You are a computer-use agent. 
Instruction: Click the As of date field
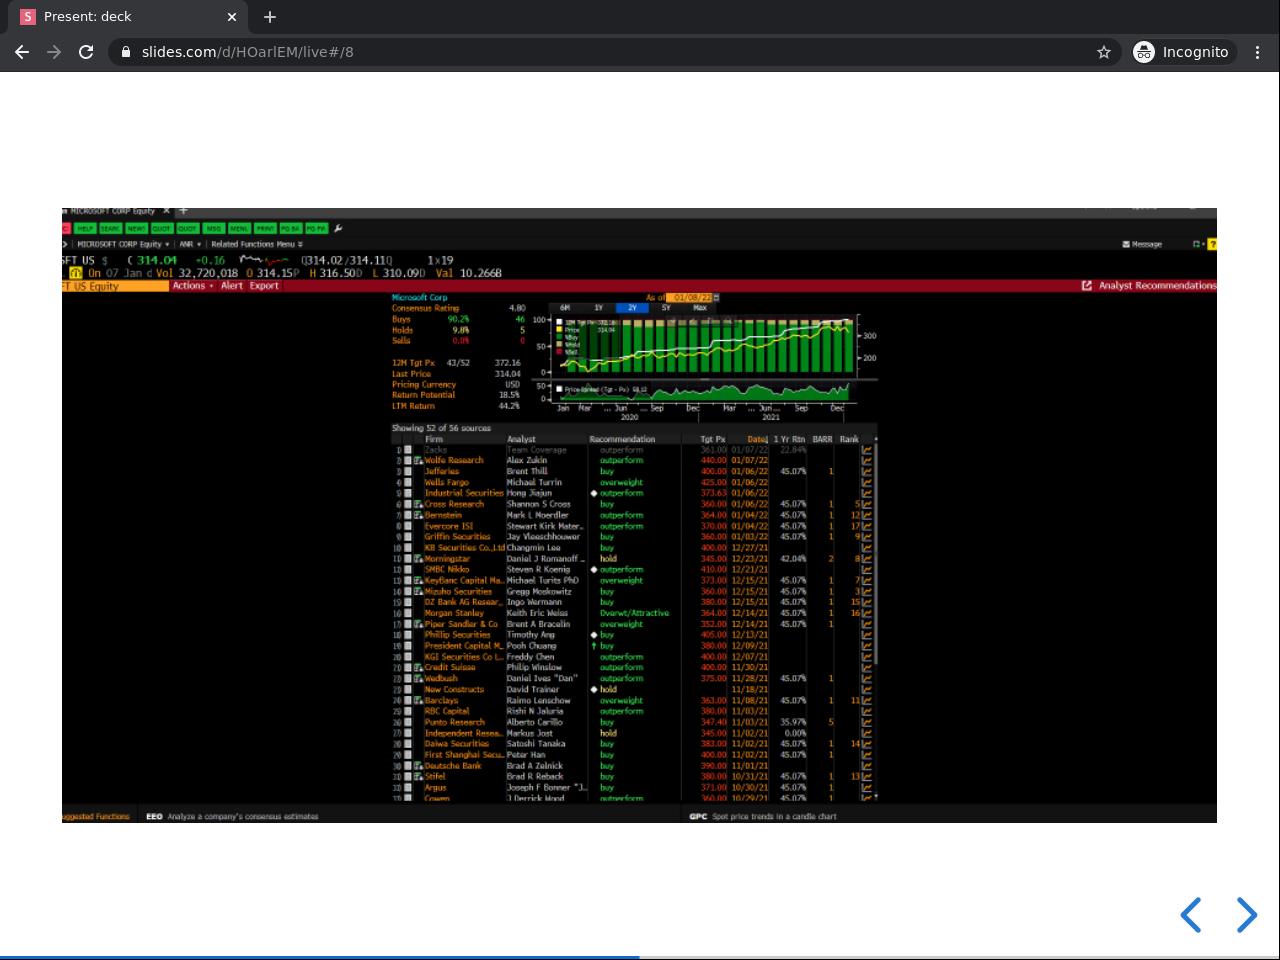pyautogui.click(x=690, y=298)
